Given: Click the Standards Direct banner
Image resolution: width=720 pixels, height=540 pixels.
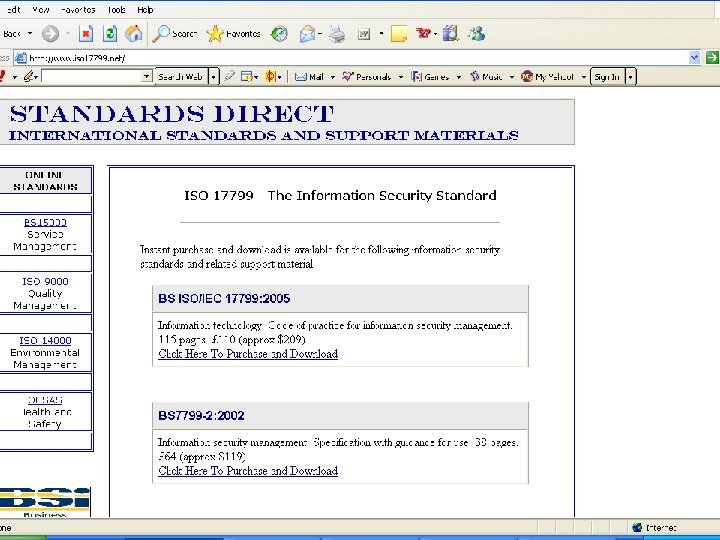Looking at the screenshot, I should pyautogui.click(x=287, y=122).
